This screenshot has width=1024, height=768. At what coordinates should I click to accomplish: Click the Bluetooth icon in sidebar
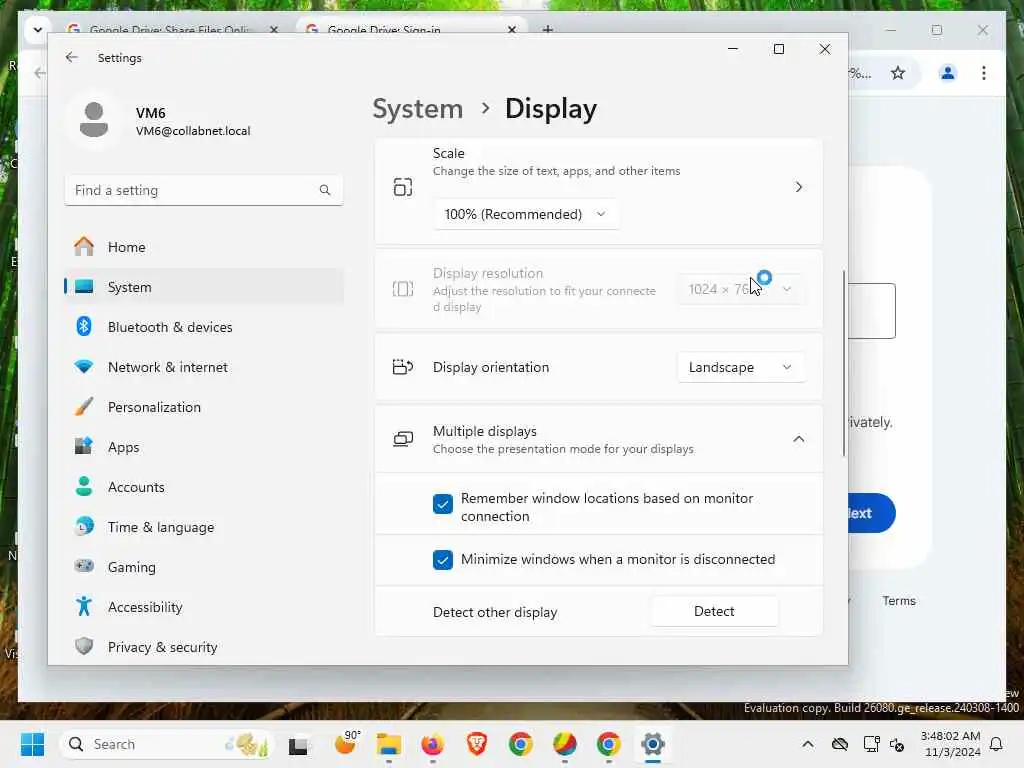(84, 327)
